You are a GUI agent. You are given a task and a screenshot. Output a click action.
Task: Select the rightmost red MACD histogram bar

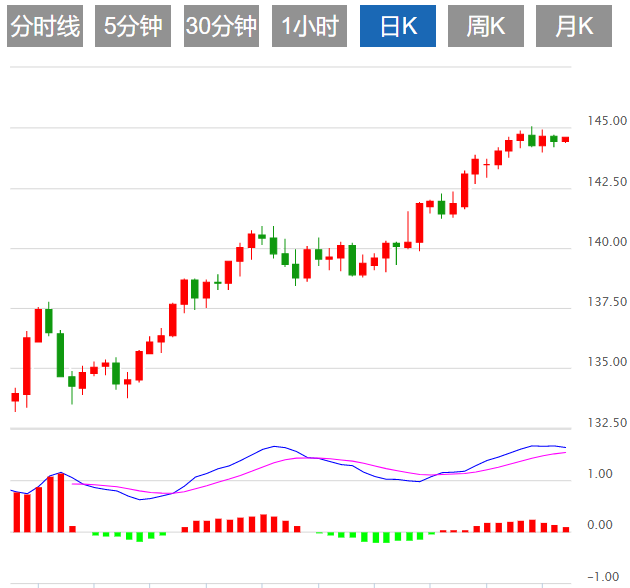(565, 528)
